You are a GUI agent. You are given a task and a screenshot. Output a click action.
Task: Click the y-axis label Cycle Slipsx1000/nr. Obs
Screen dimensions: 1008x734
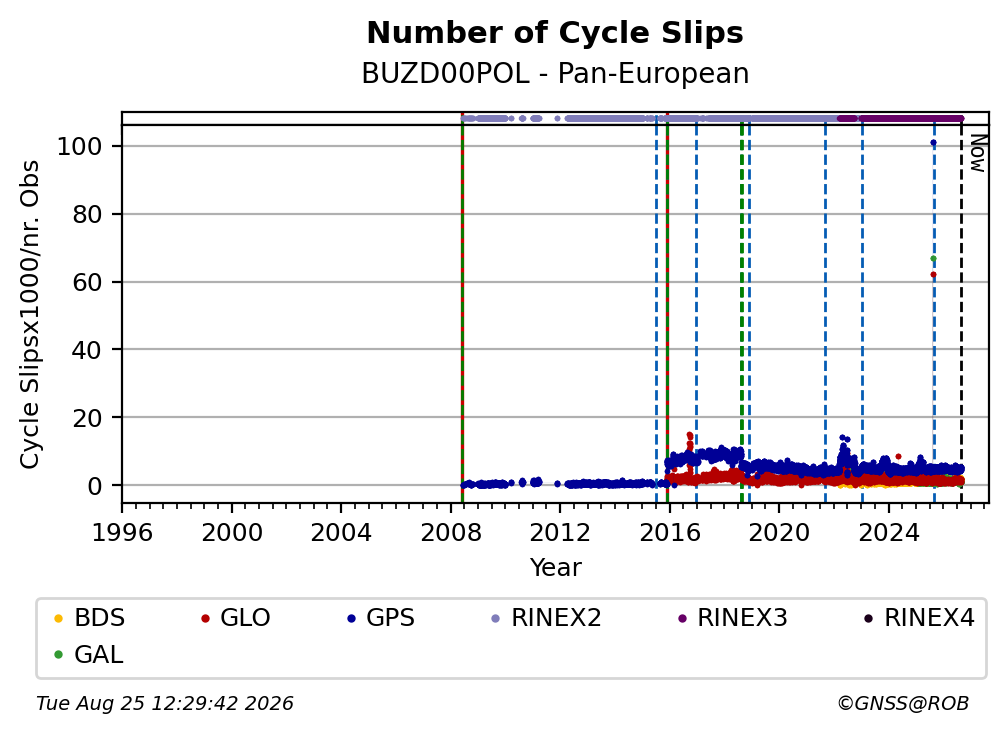point(30,314)
